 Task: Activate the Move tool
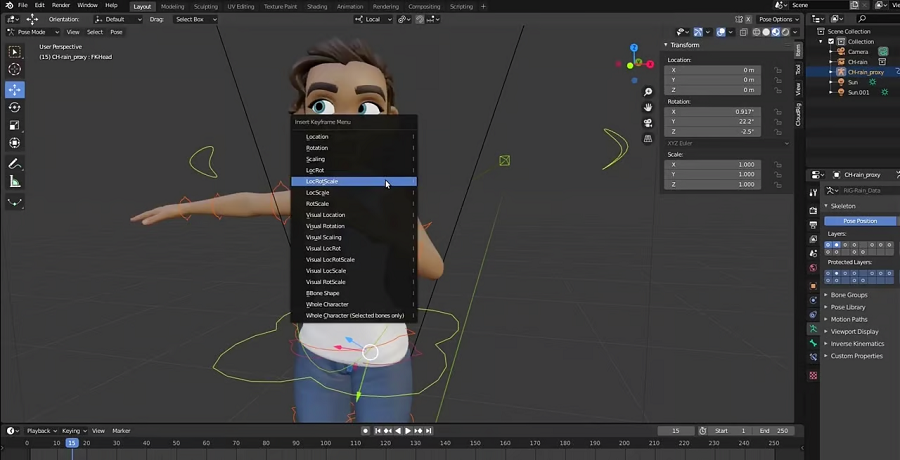[x=15, y=90]
